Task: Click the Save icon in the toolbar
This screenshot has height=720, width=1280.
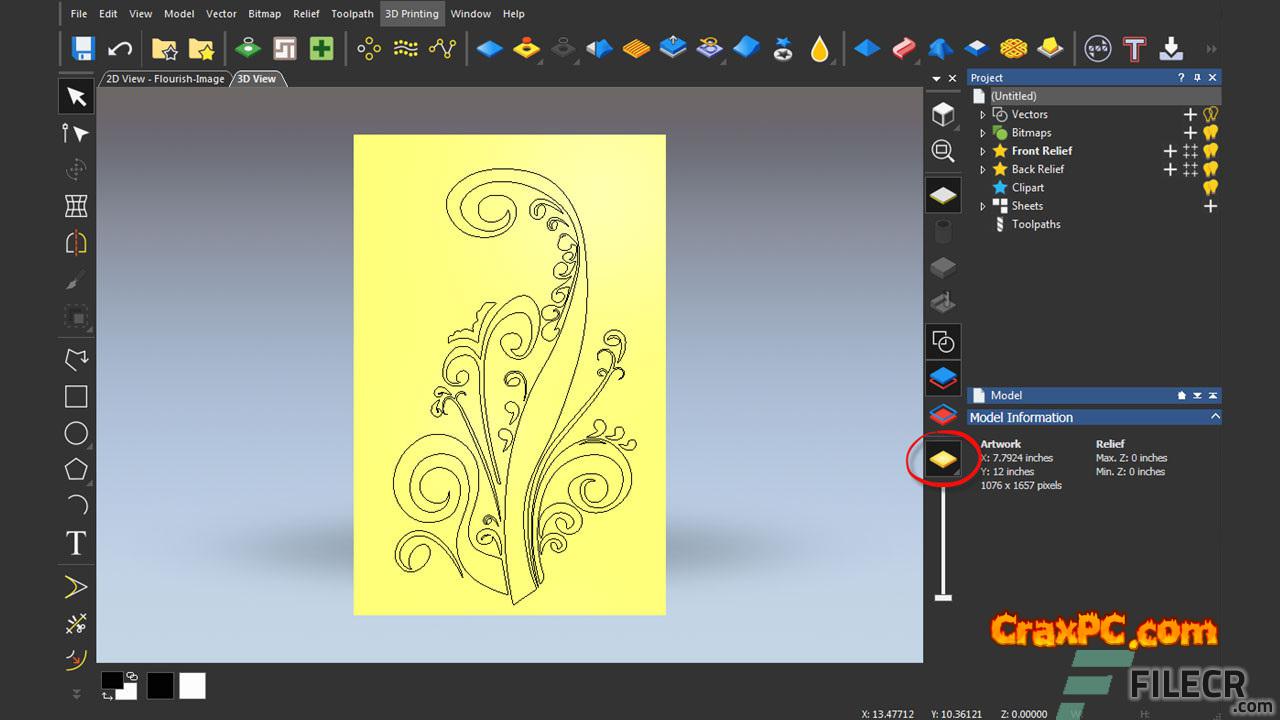Action: 83,48
